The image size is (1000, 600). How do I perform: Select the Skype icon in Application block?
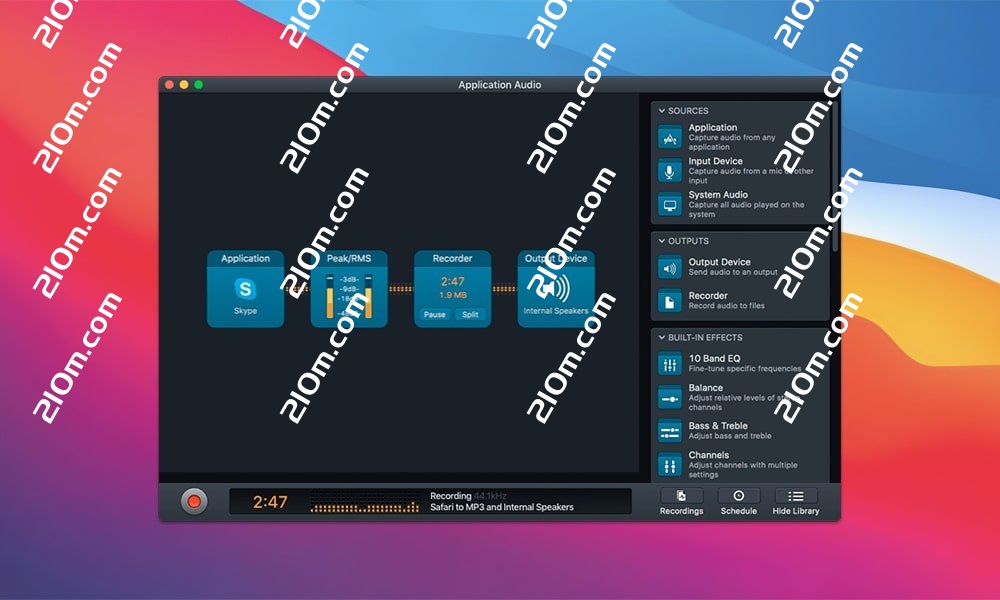[x=245, y=289]
